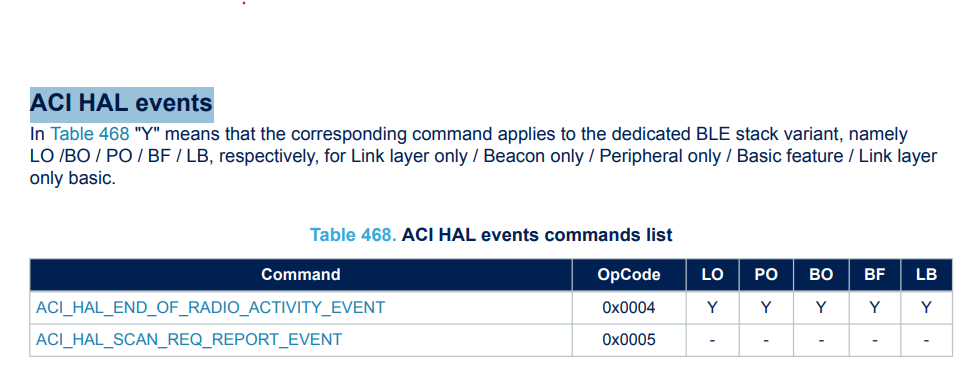Click the LO column header
Image resolution: width=973 pixels, height=376 pixels.
pyautogui.click(x=712, y=274)
